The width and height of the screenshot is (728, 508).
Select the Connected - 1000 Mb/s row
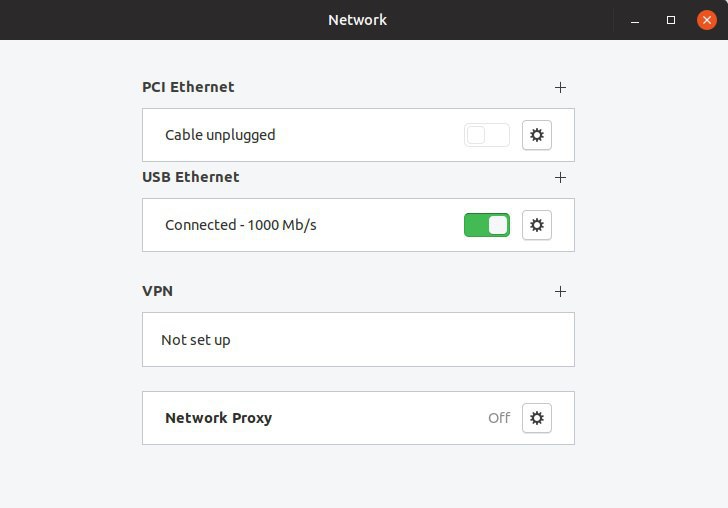[358, 225]
